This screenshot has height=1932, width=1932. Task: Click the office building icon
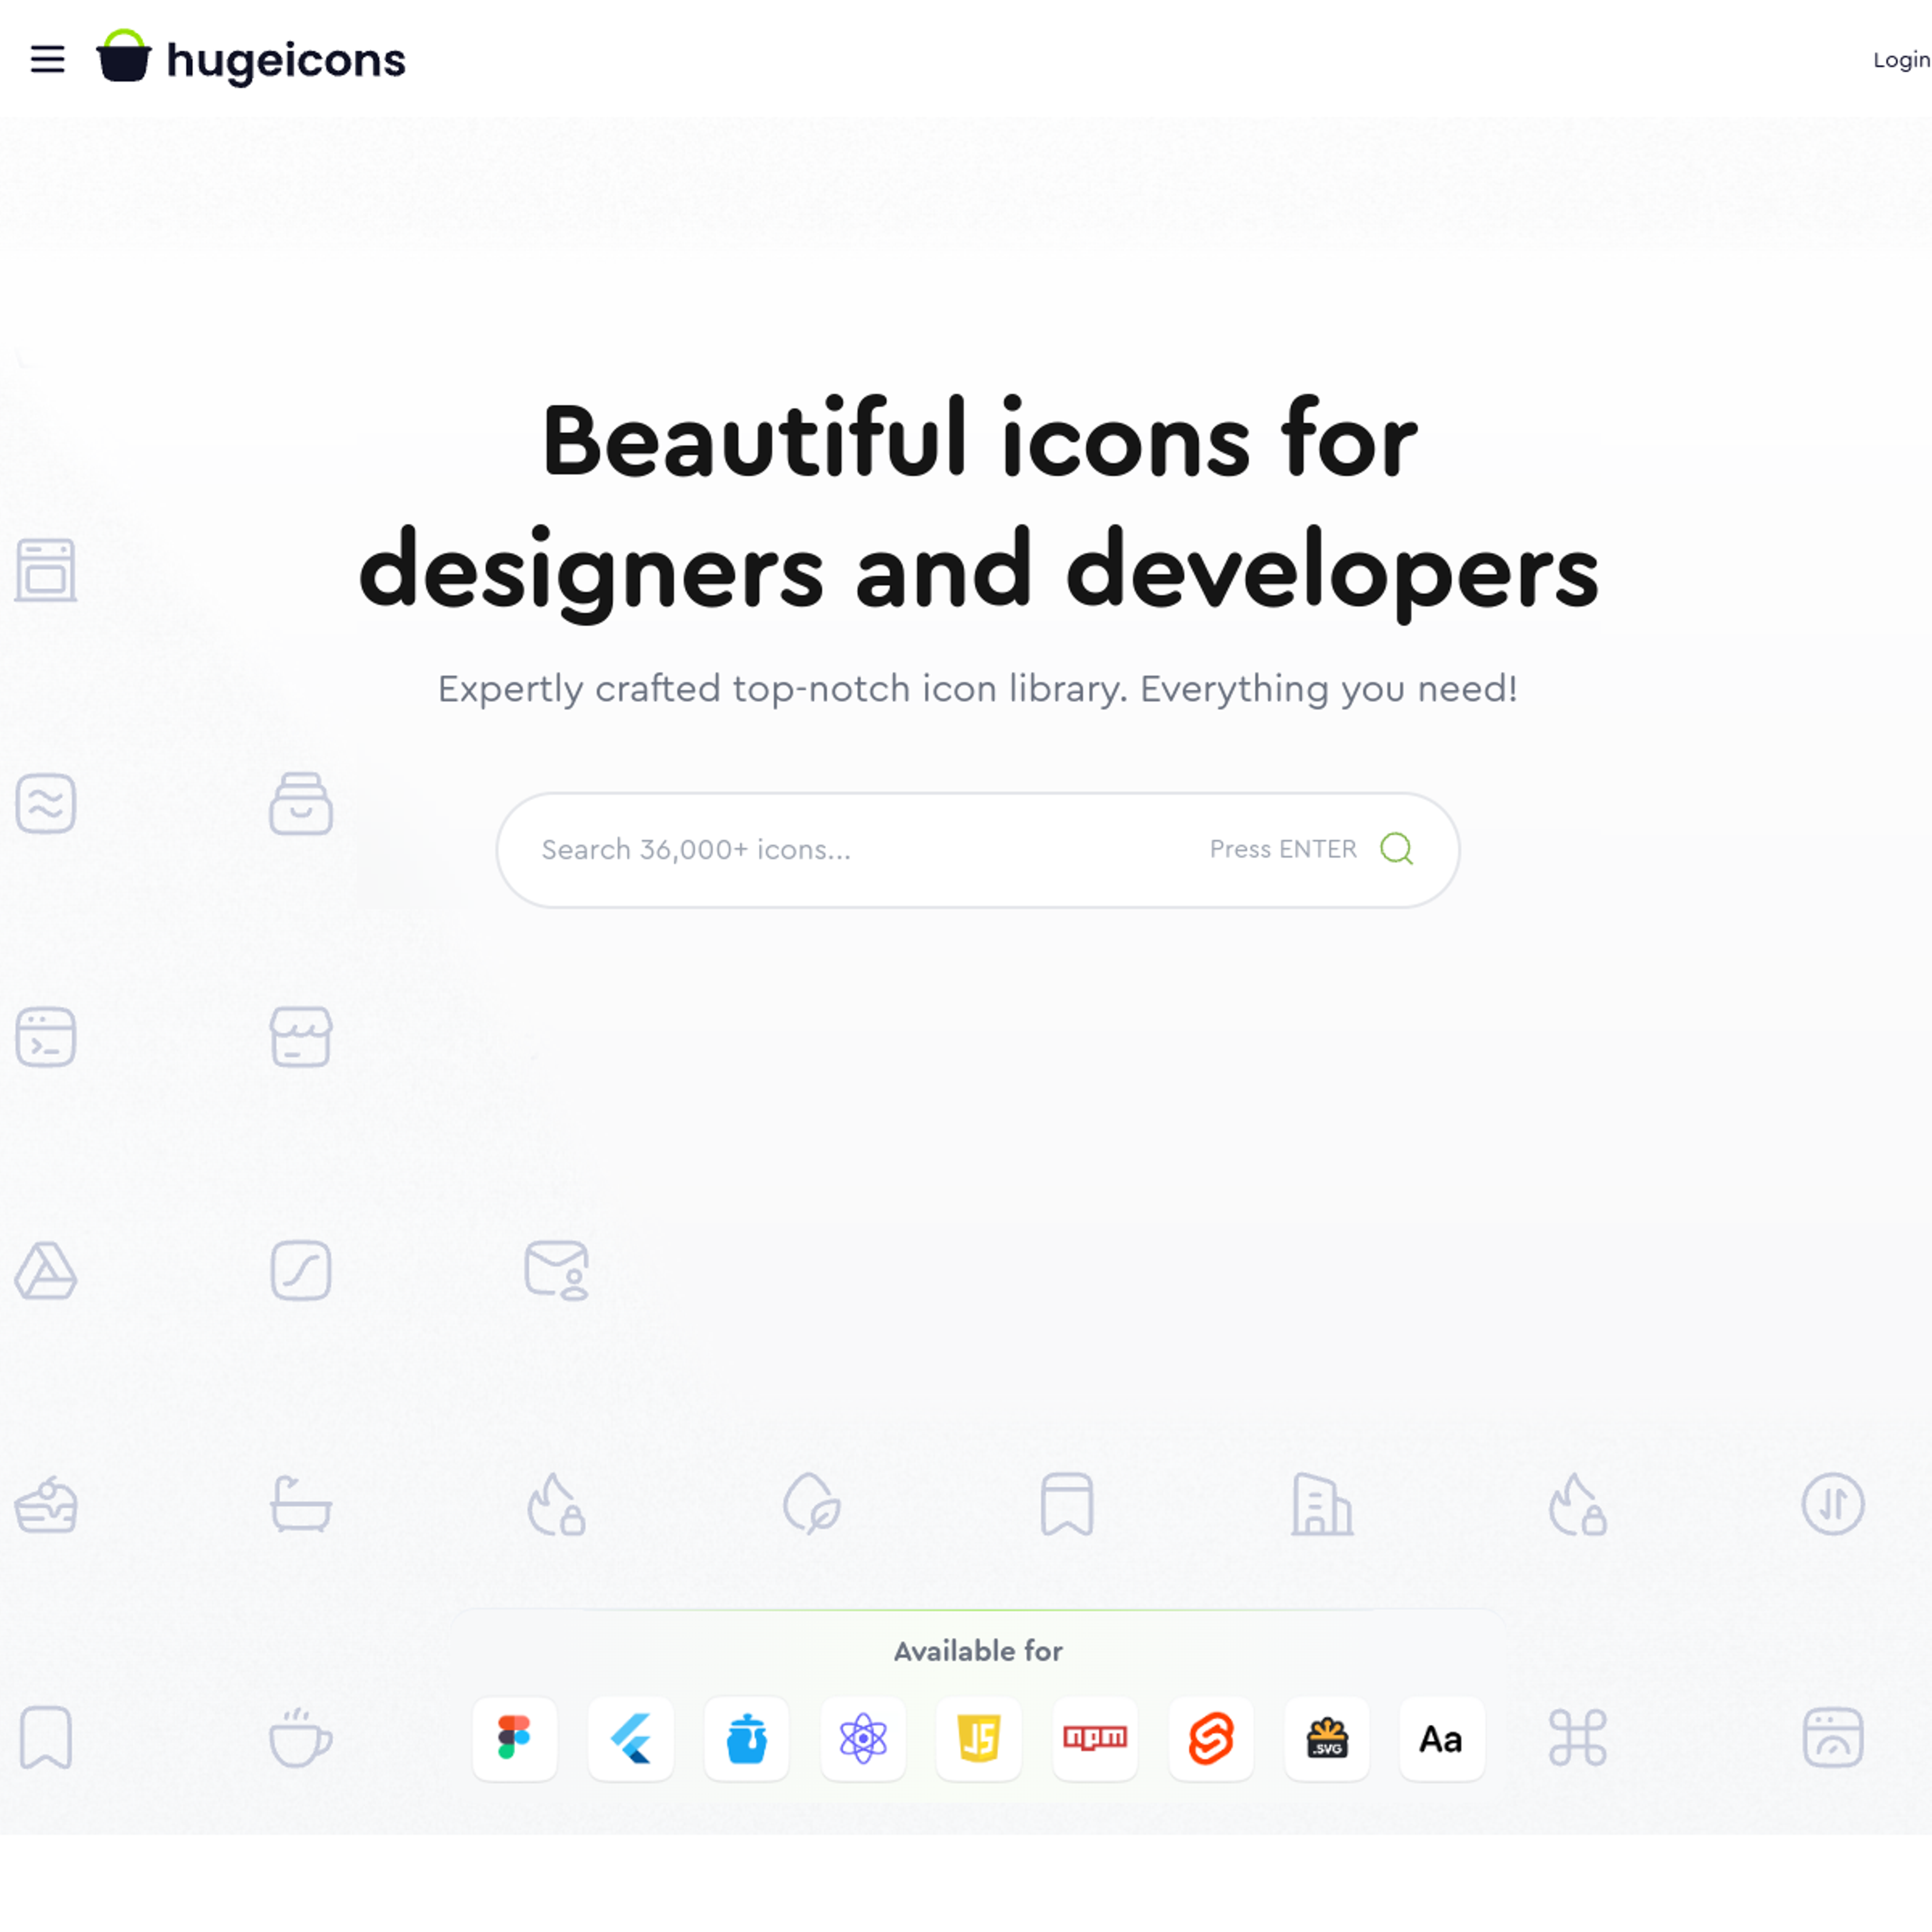pos(1322,1504)
